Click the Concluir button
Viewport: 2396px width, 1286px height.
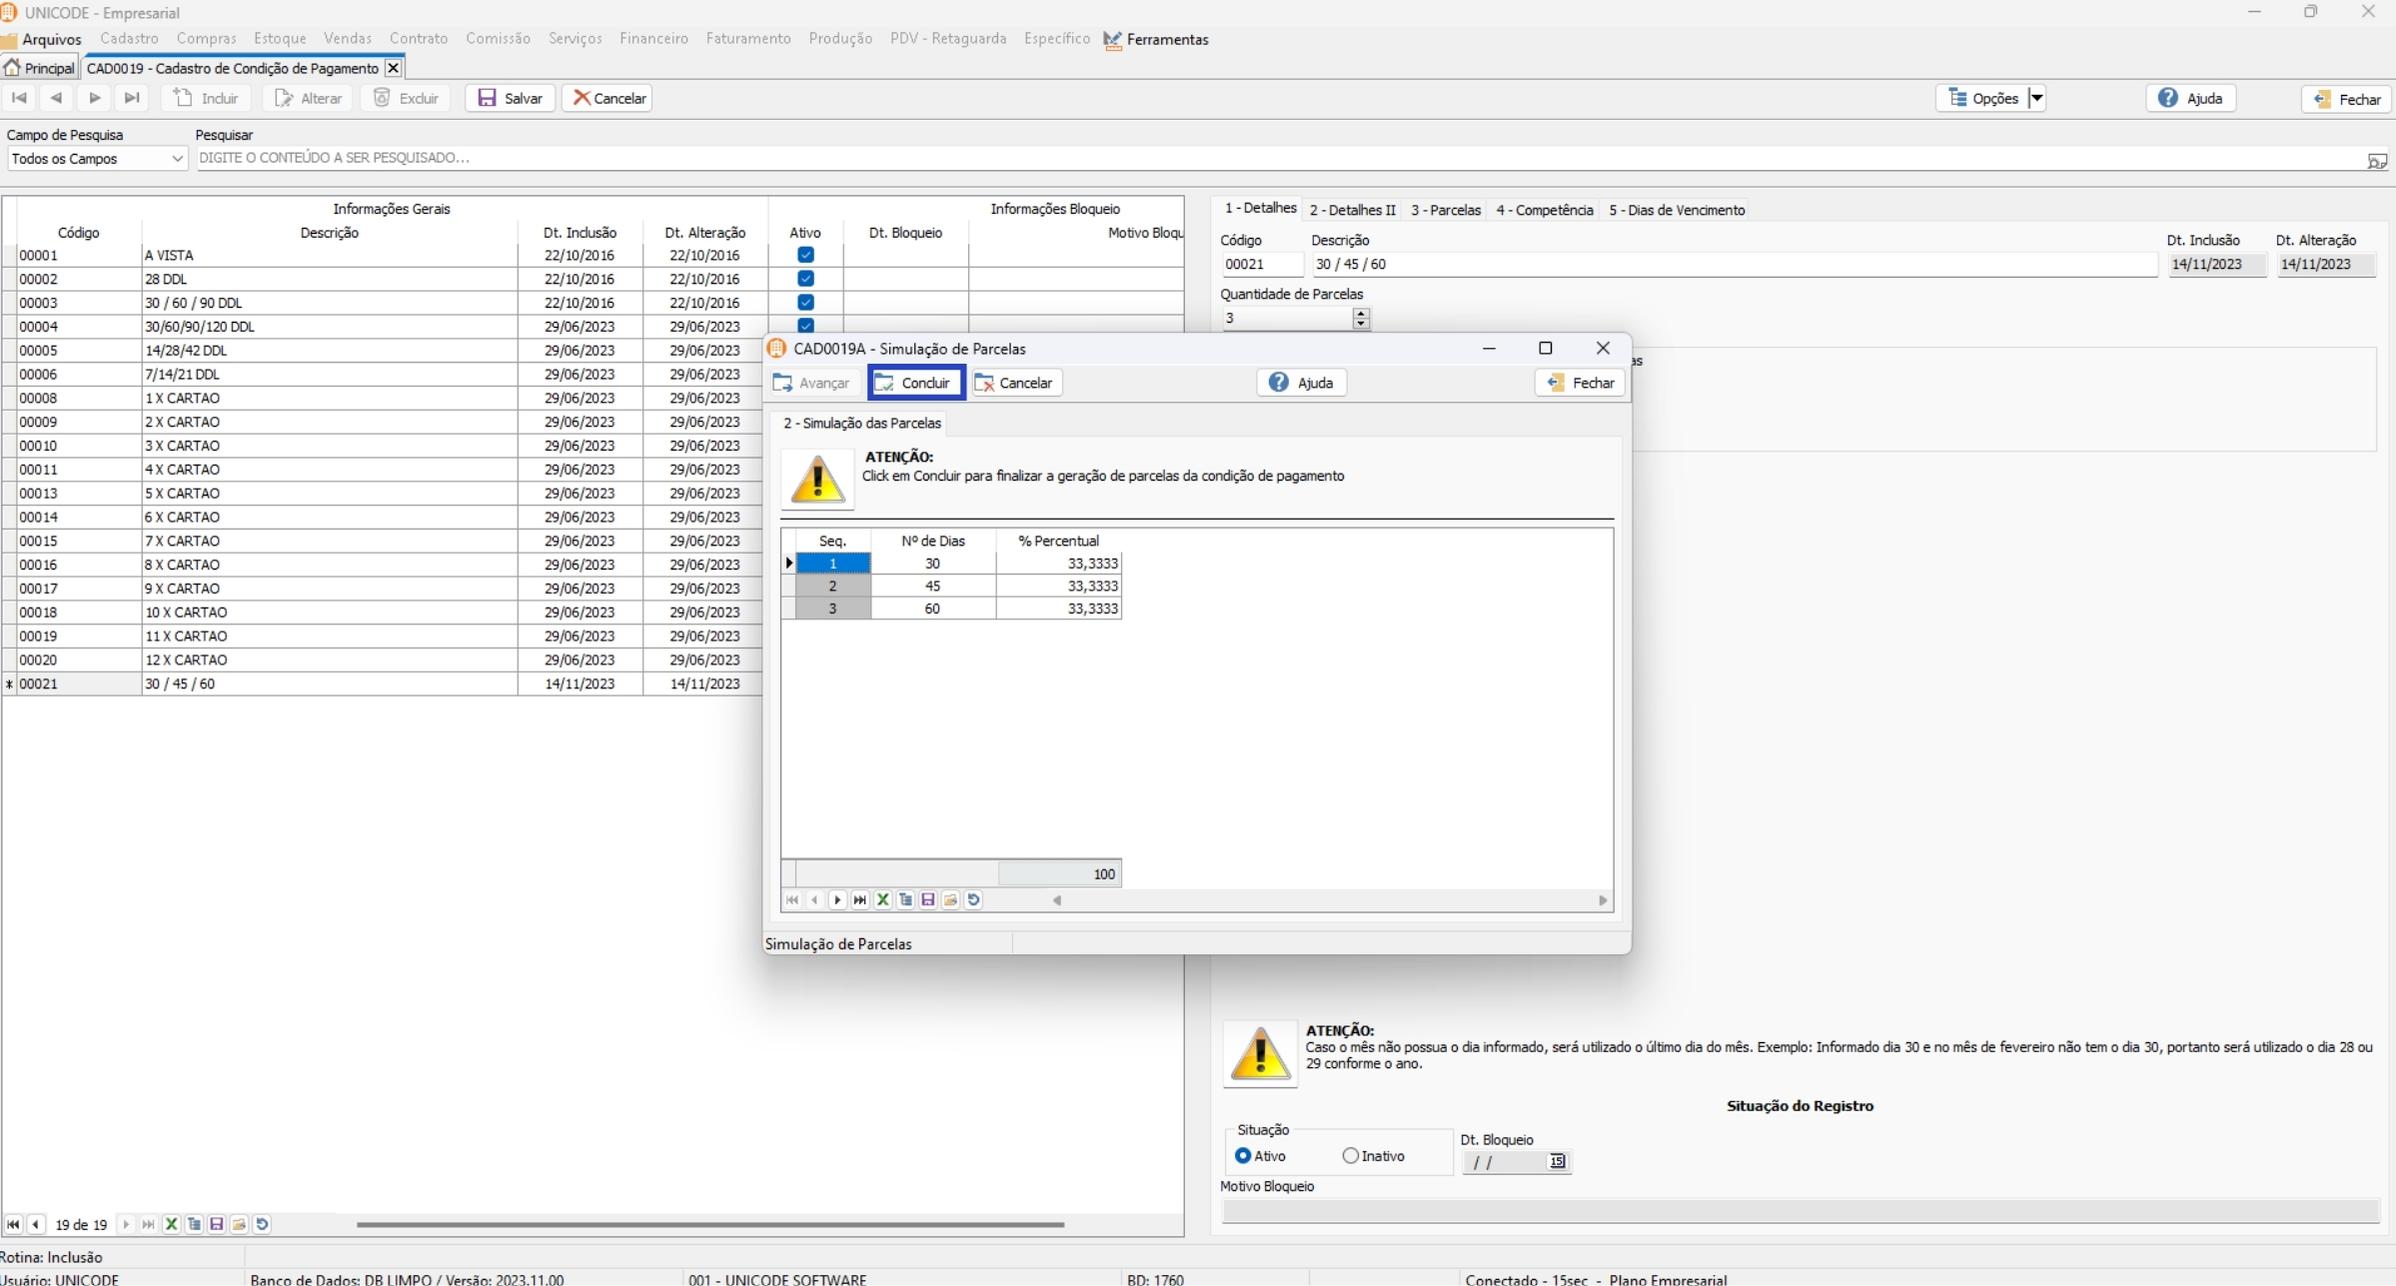click(915, 383)
